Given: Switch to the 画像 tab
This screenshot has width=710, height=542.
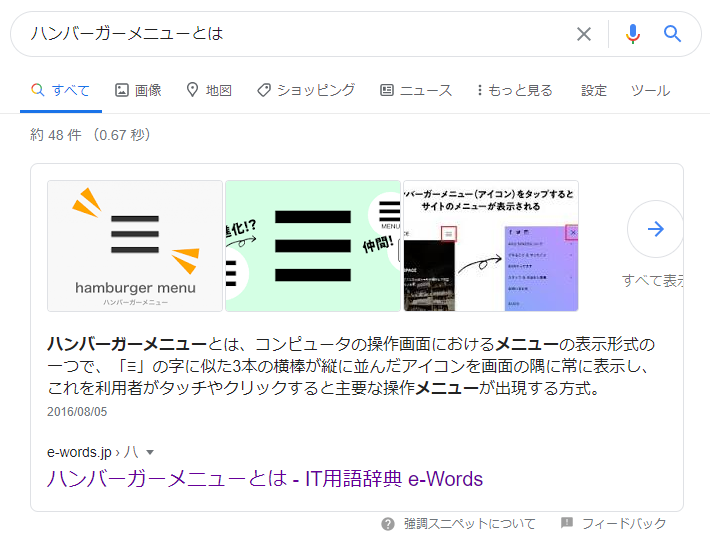Looking at the screenshot, I should coord(138,90).
